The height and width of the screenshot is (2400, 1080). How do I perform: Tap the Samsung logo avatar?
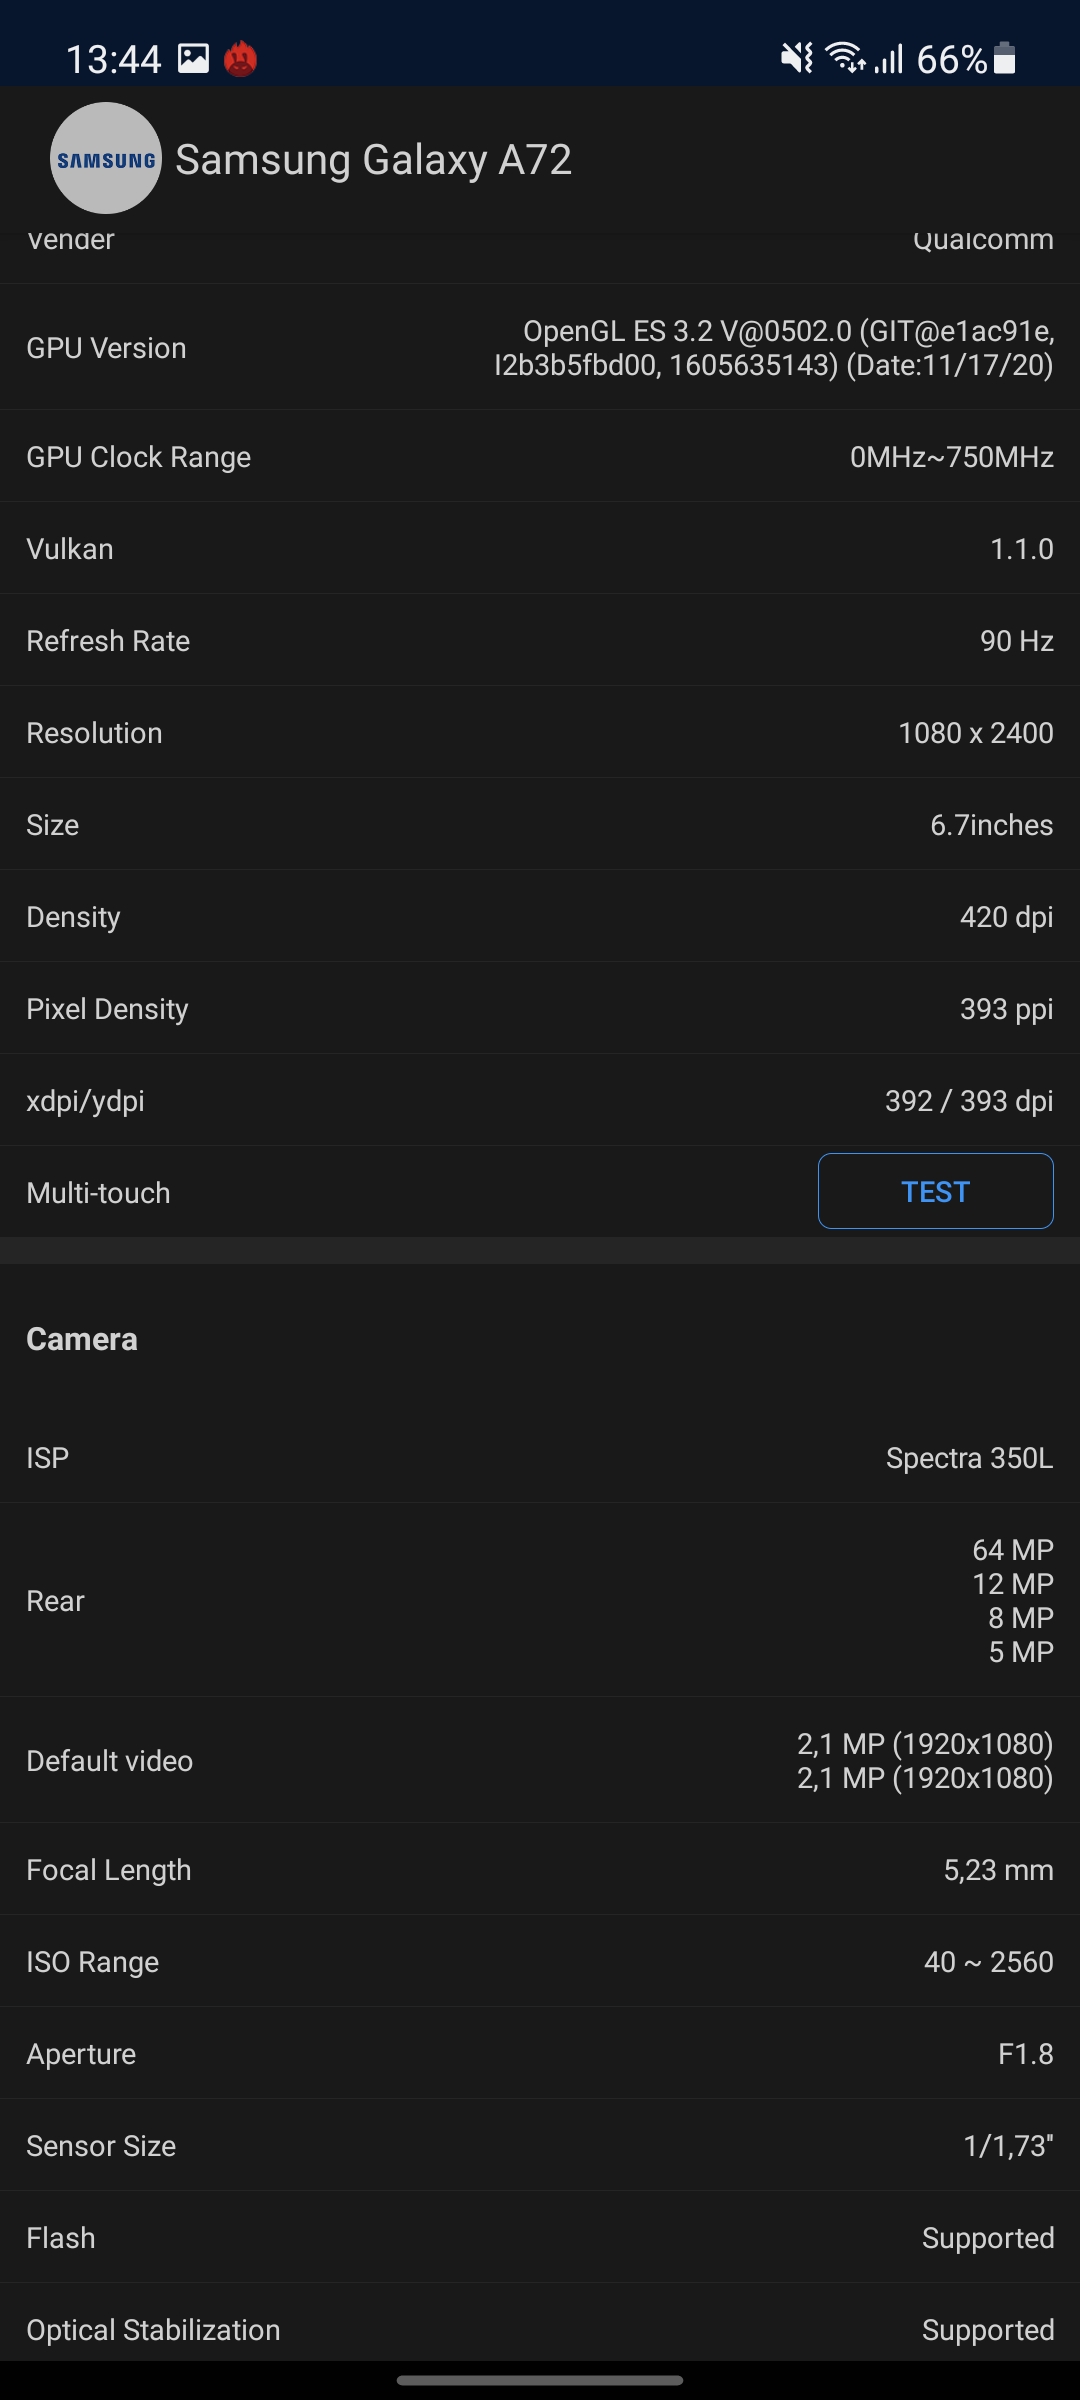tap(106, 158)
